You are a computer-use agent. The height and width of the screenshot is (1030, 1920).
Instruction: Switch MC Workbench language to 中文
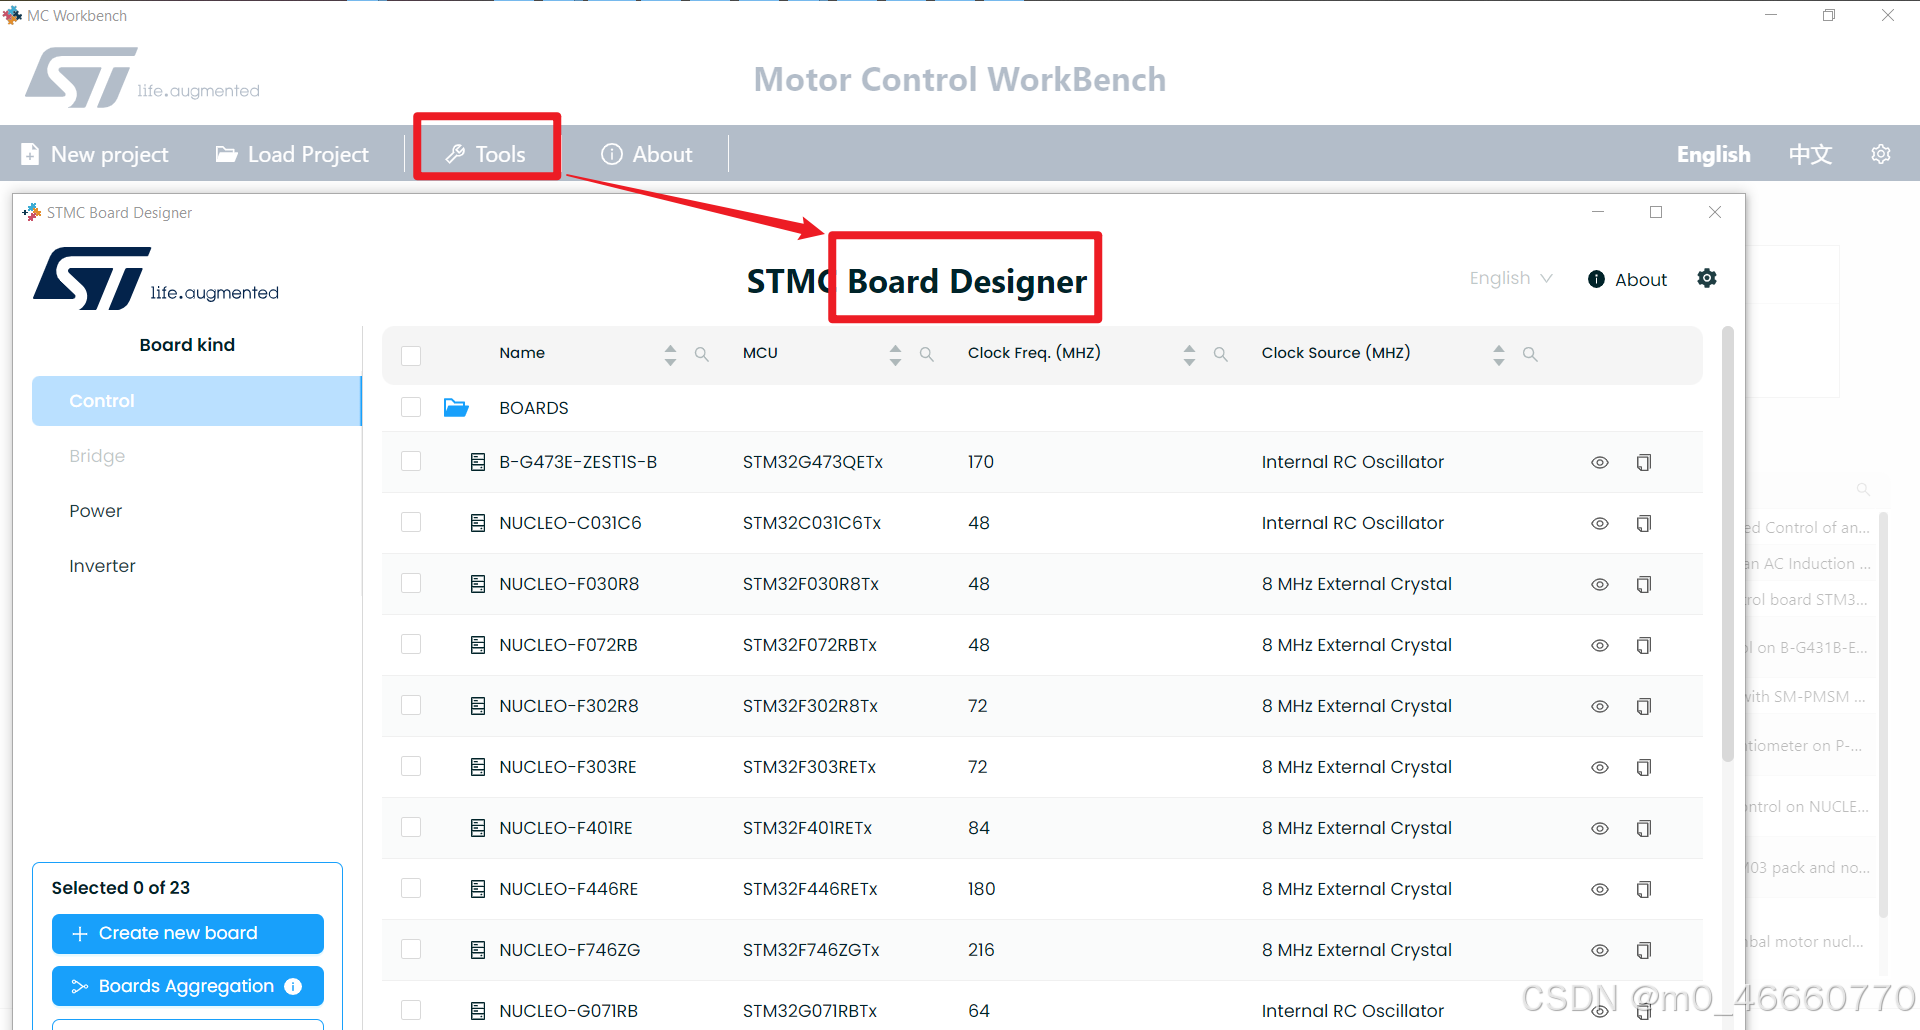(1810, 154)
